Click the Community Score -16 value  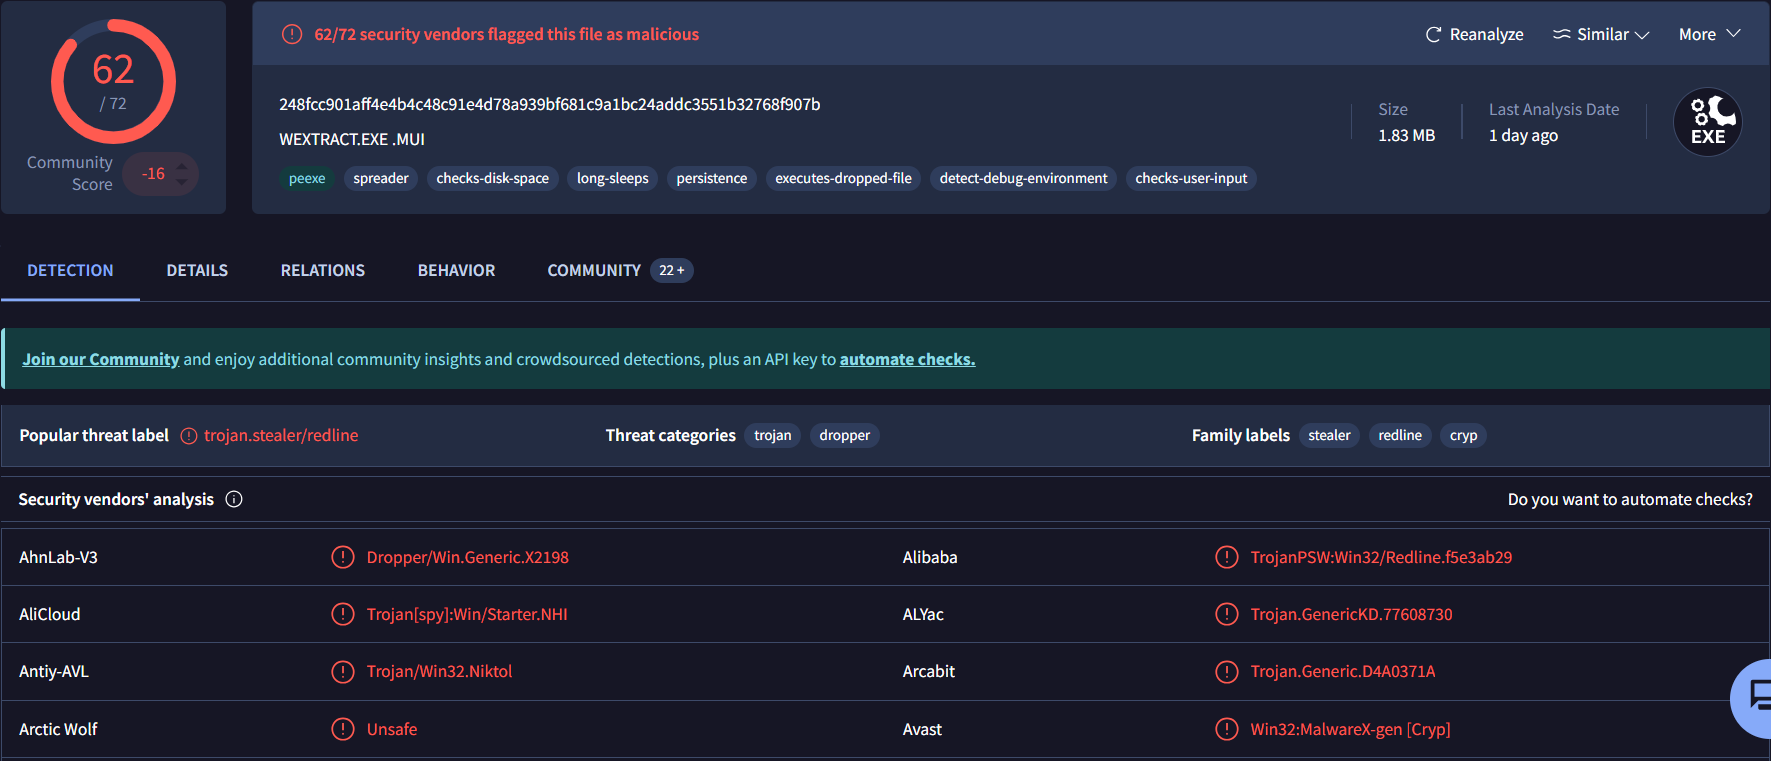(153, 174)
